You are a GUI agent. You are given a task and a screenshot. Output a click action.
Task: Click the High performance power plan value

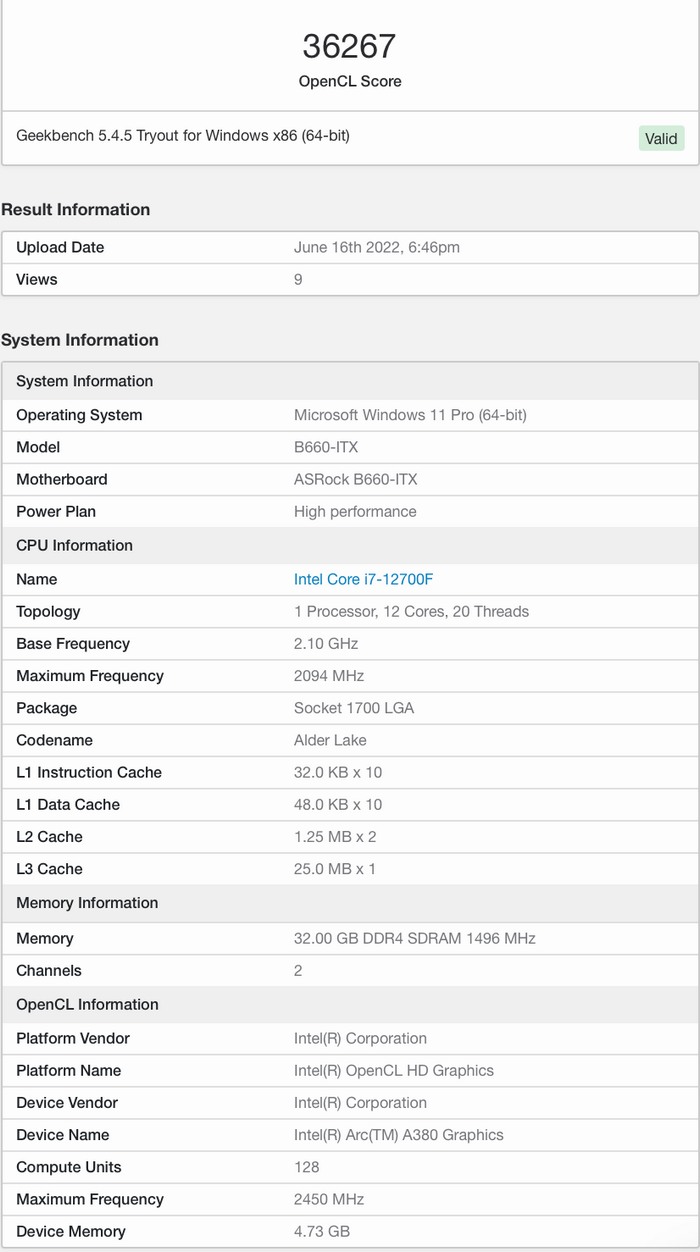point(355,511)
